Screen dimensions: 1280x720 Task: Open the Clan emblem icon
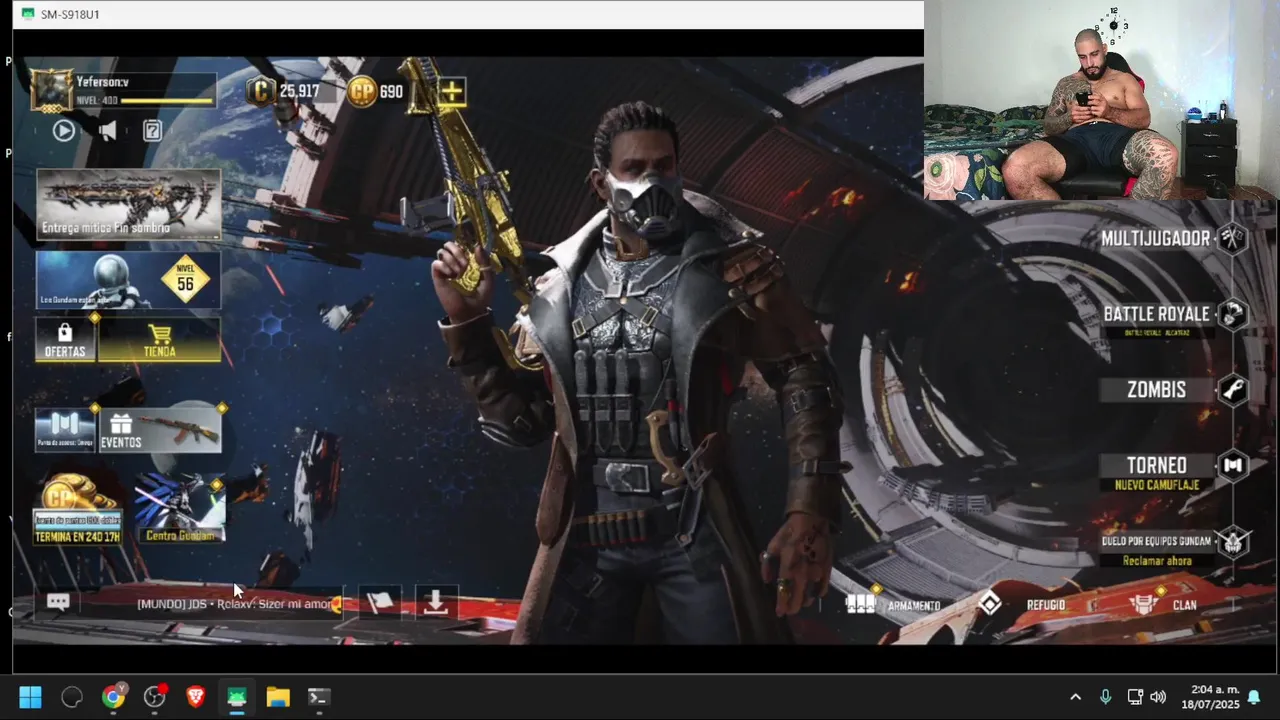click(x=1143, y=604)
